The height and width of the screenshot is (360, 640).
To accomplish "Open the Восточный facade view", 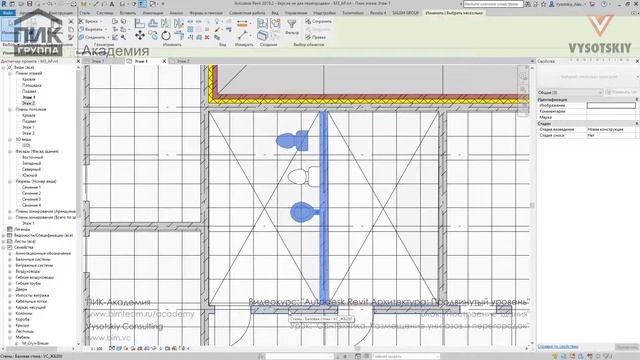I will [x=33, y=157].
